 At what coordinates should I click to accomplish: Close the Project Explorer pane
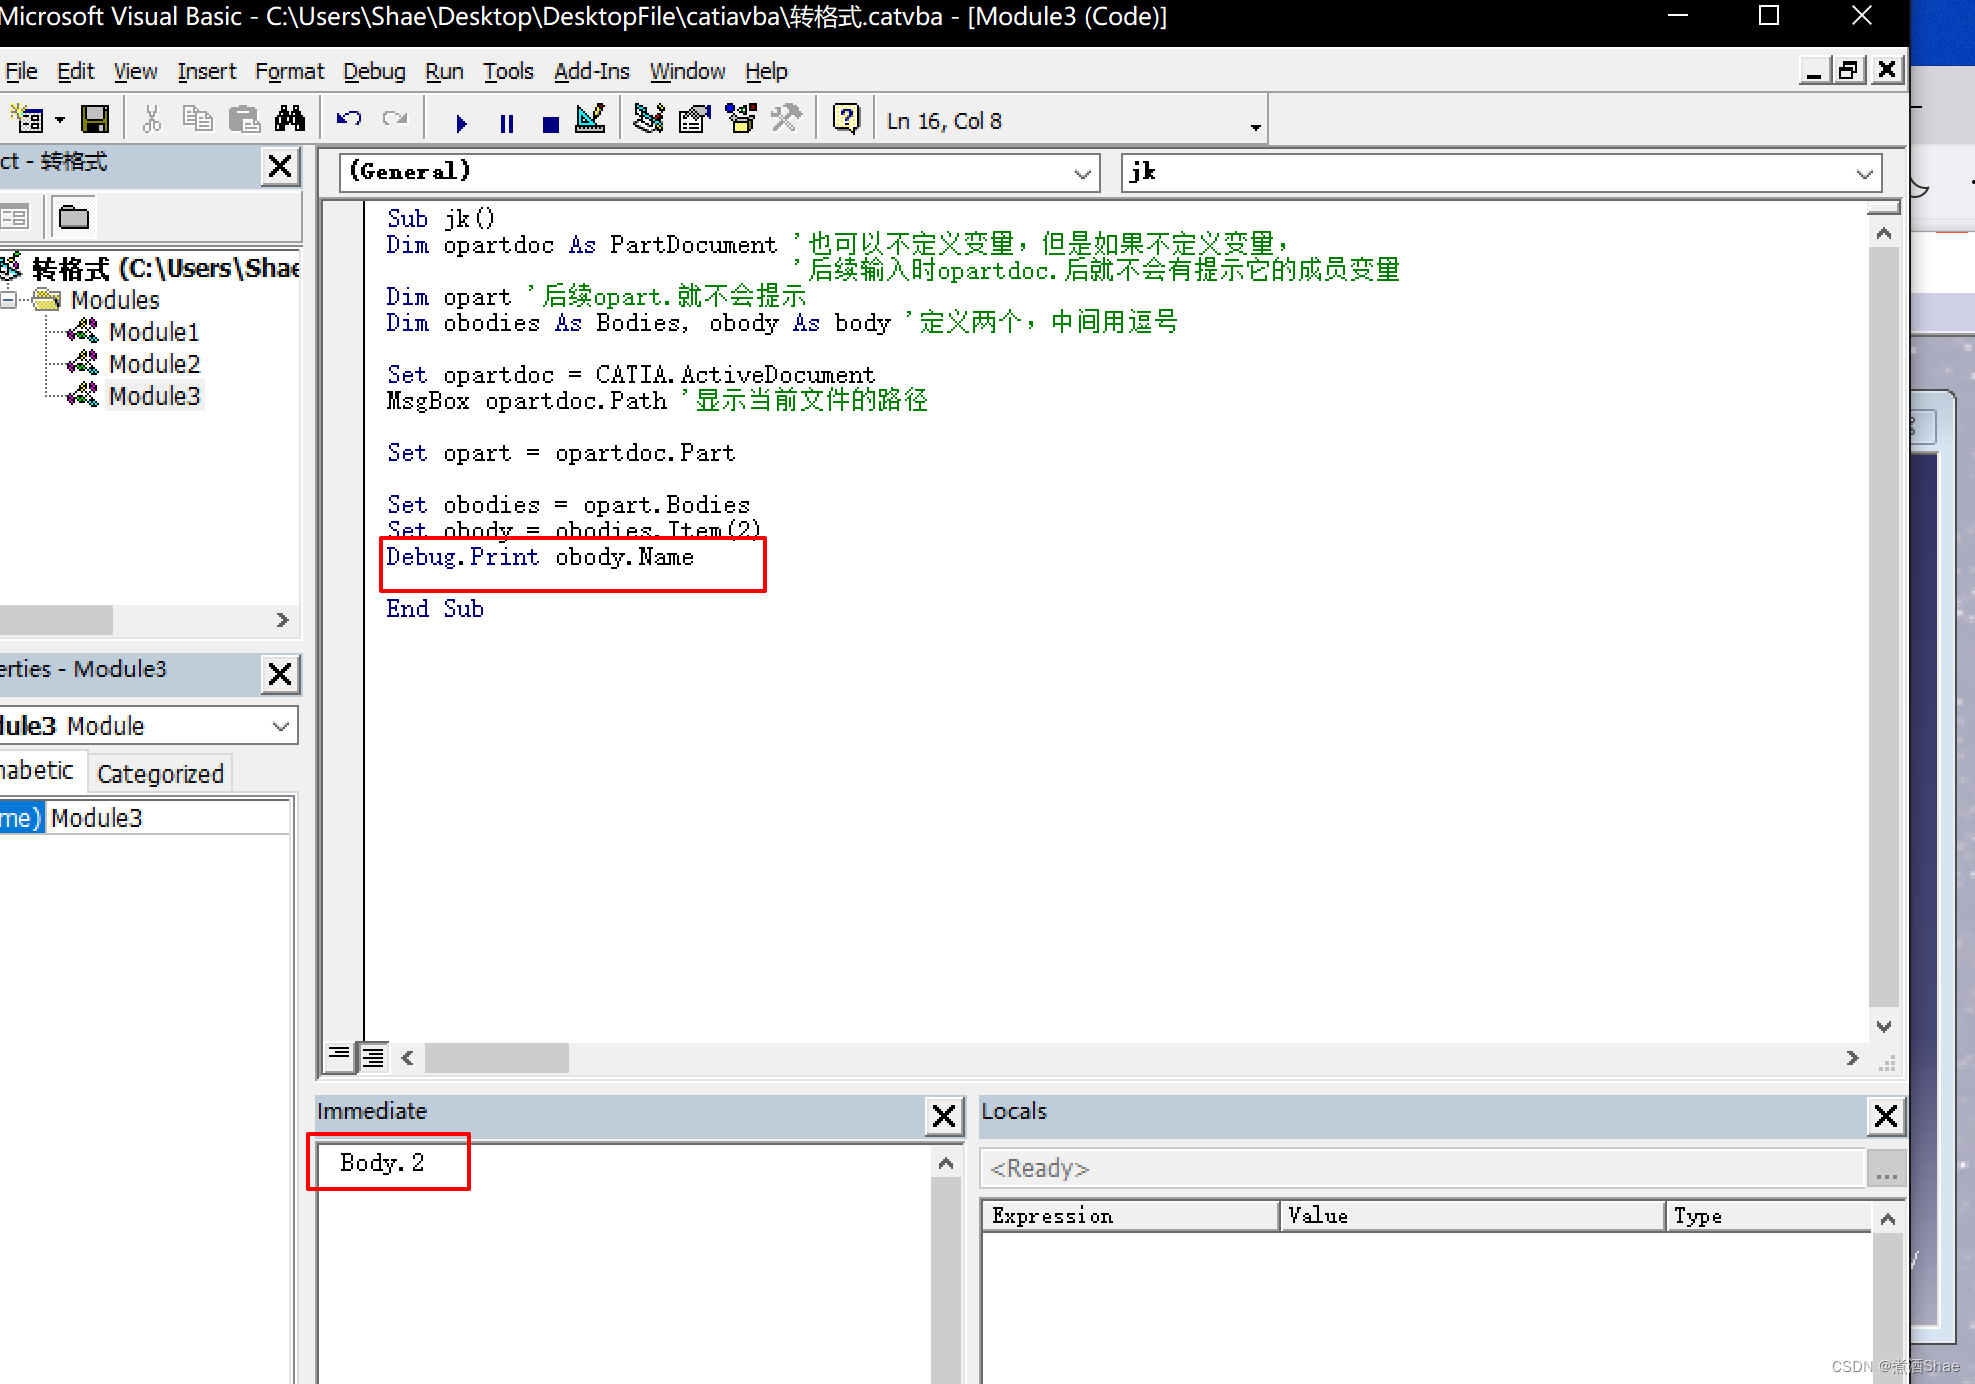pos(281,166)
